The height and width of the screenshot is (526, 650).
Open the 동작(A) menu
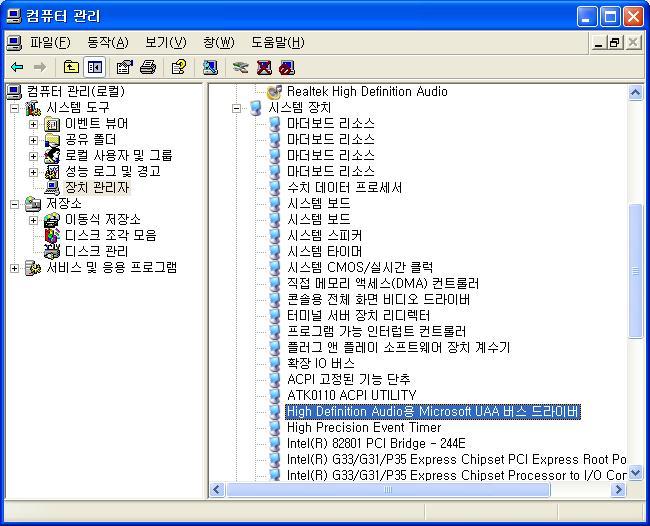pyautogui.click(x=108, y=42)
